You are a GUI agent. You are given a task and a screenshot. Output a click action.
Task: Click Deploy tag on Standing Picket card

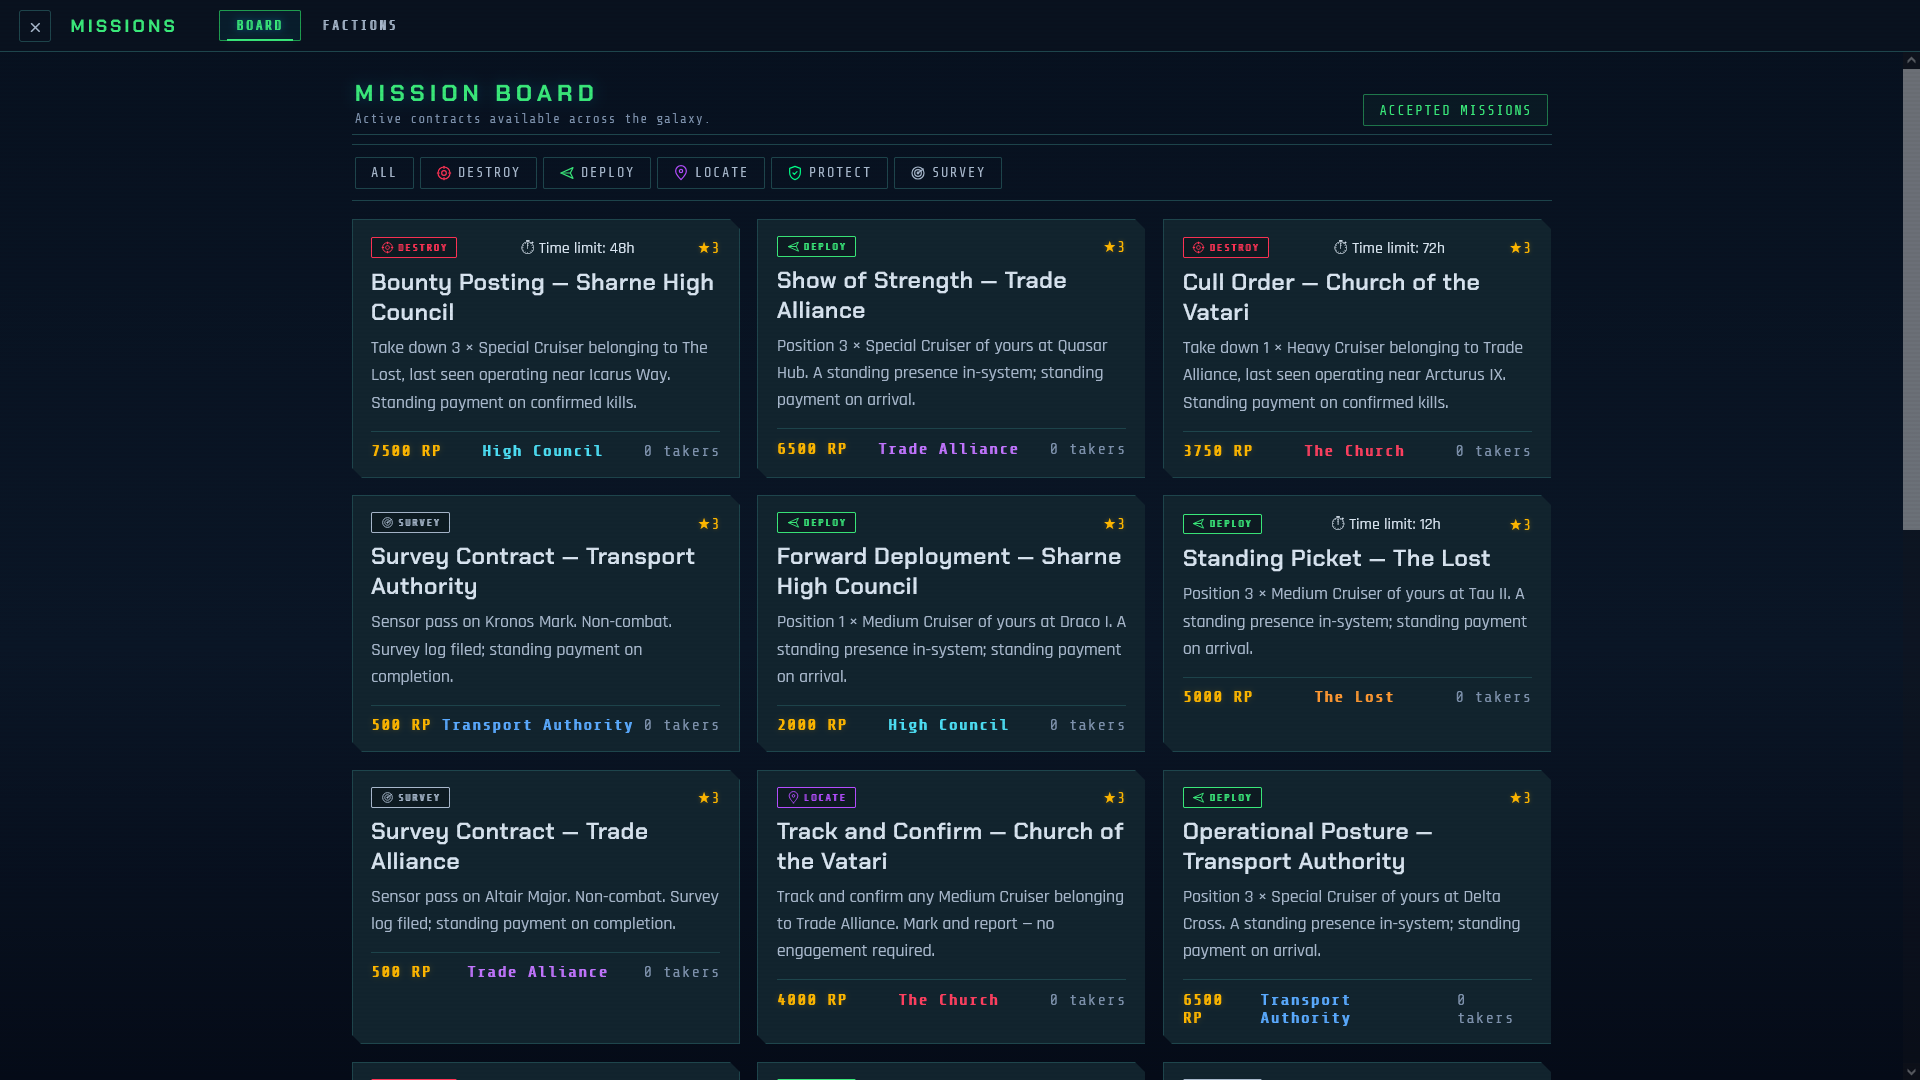point(1222,524)
